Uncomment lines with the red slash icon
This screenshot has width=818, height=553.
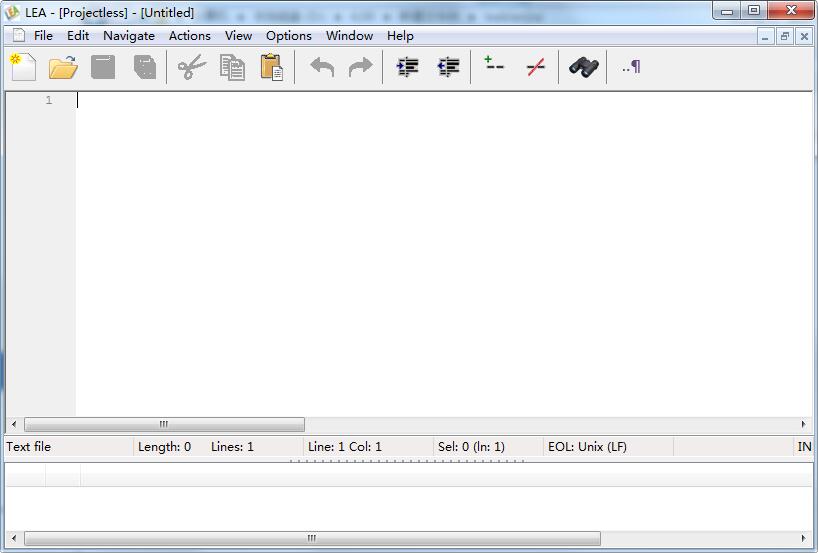(x=536, y=67)
